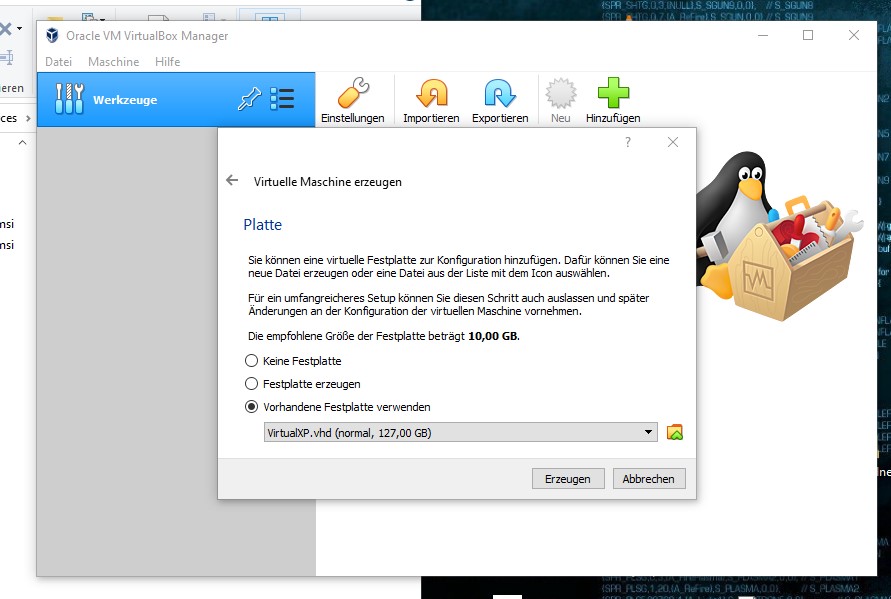Go back with the wizard arrow

point(232,181)
